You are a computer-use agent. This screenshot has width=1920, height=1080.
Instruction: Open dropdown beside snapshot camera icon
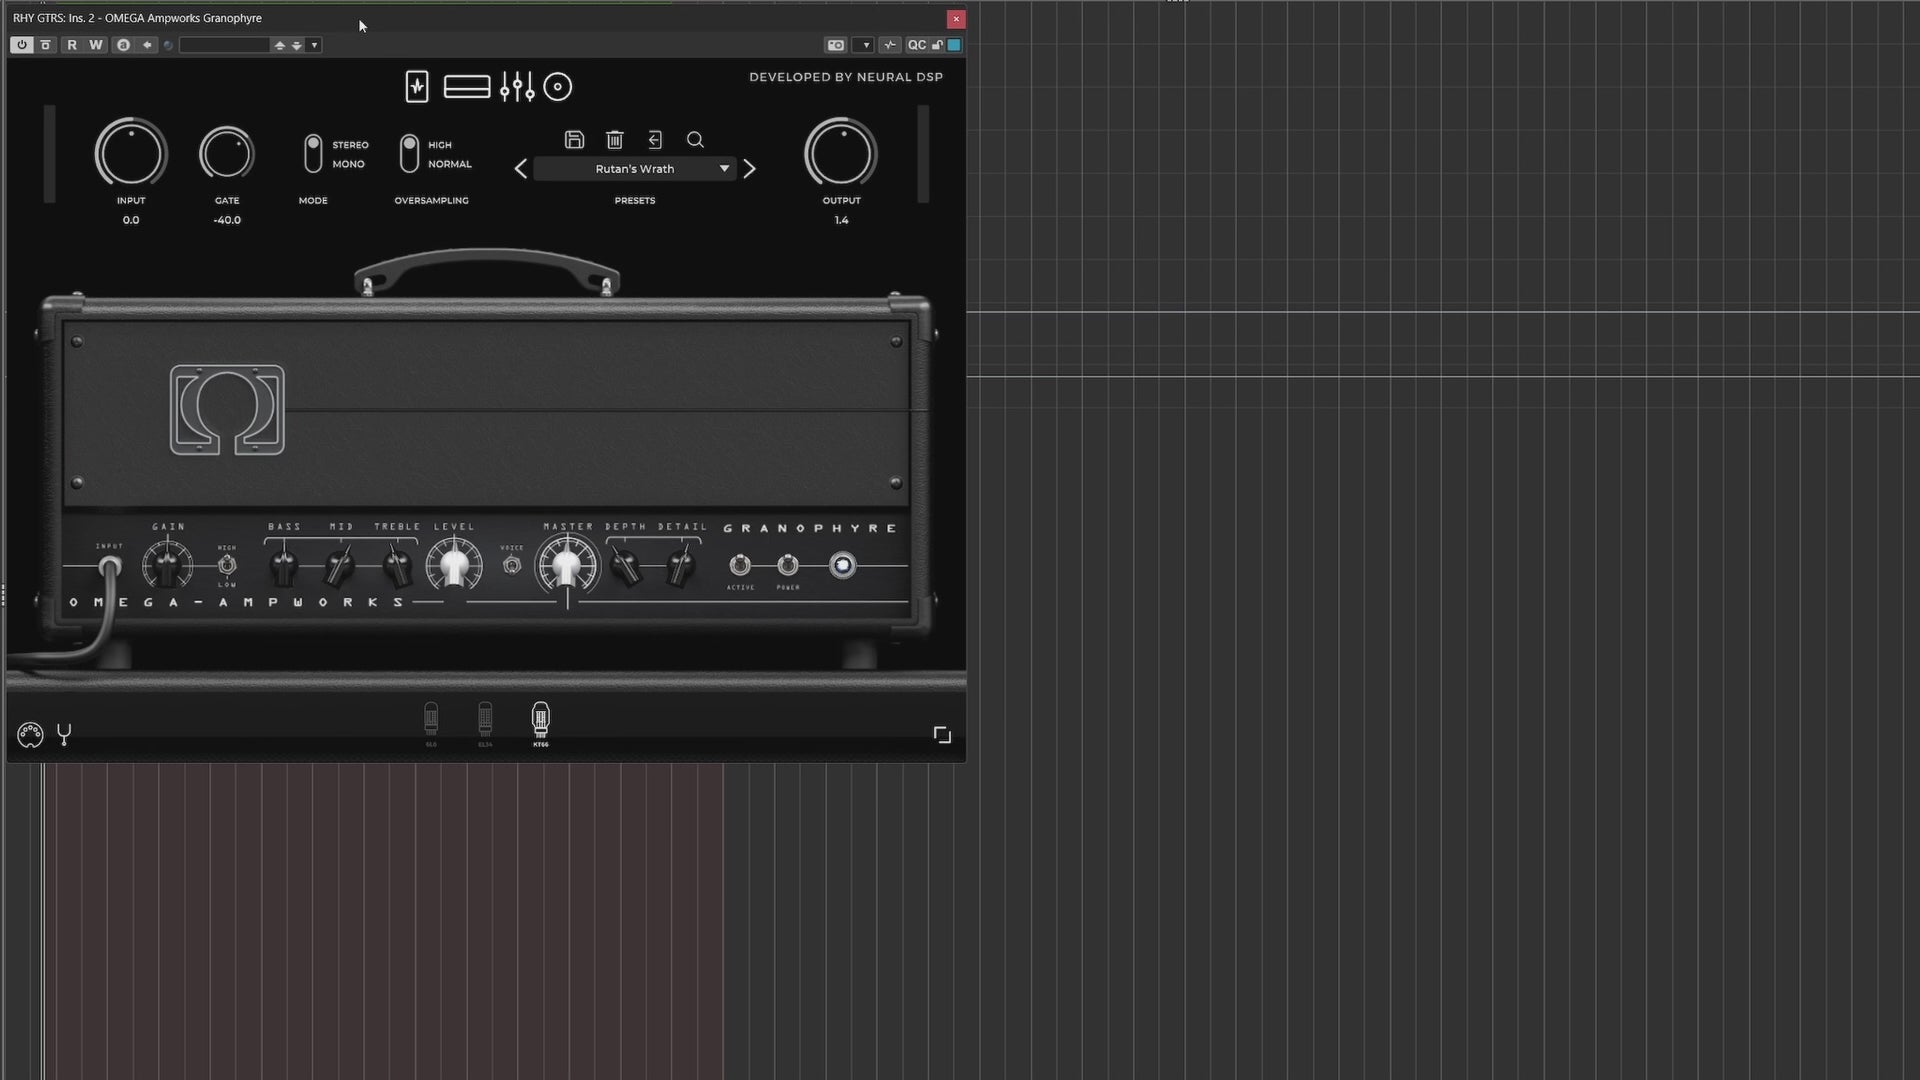tap(865, 45)
